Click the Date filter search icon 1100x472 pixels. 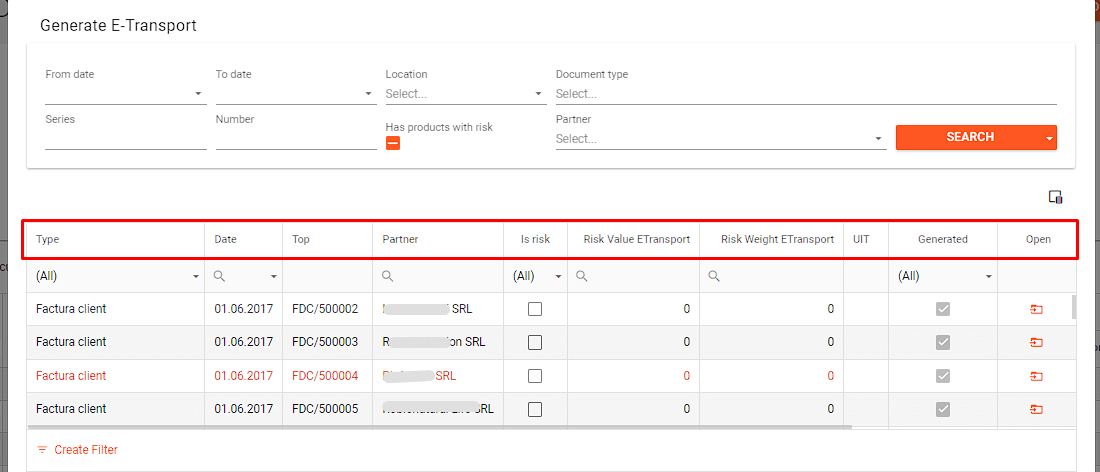click(220, 276)
